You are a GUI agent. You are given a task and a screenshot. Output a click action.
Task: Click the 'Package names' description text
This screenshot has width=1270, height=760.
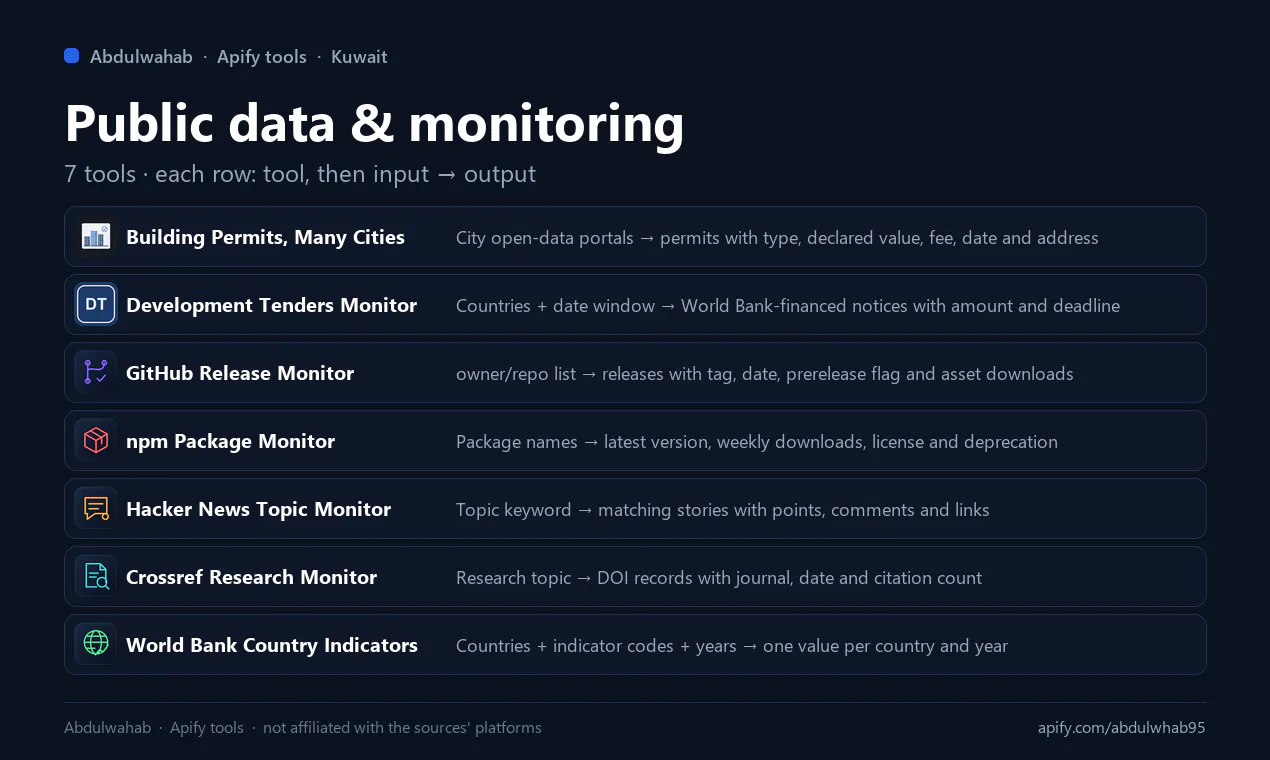point(757,442)
